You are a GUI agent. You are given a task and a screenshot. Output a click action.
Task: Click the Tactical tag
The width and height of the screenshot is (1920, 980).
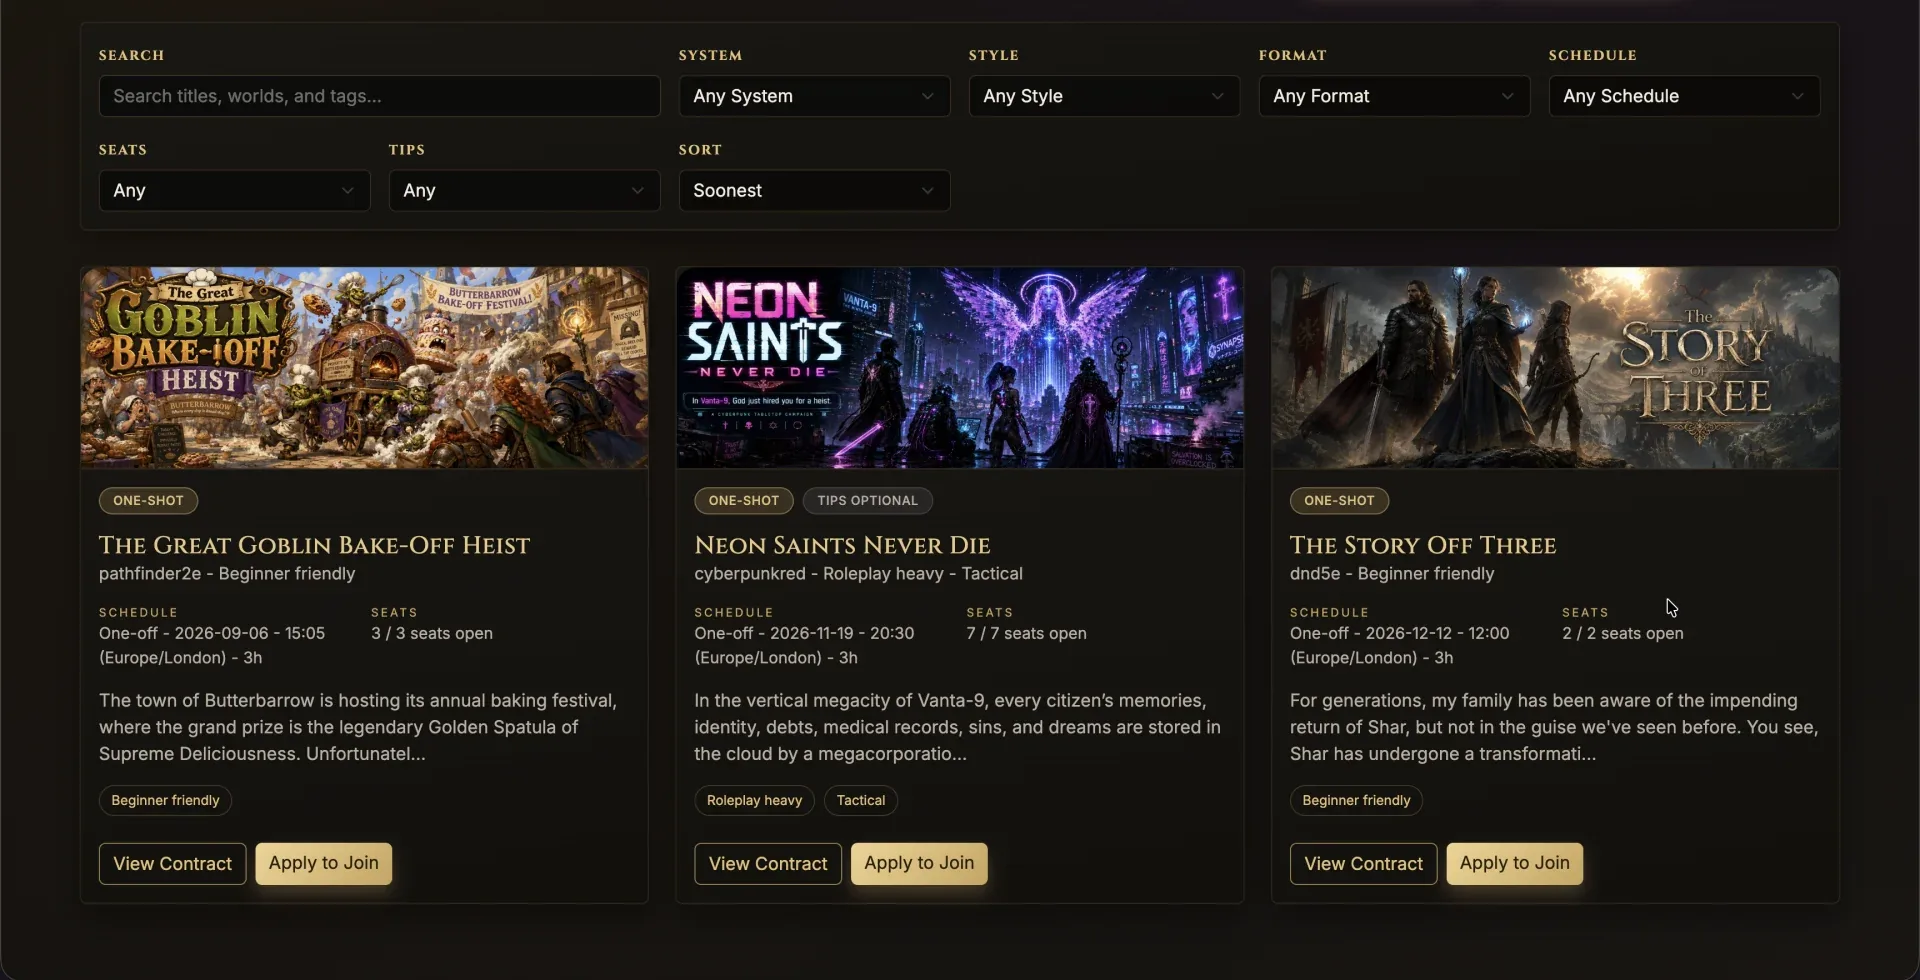(861, 800)
